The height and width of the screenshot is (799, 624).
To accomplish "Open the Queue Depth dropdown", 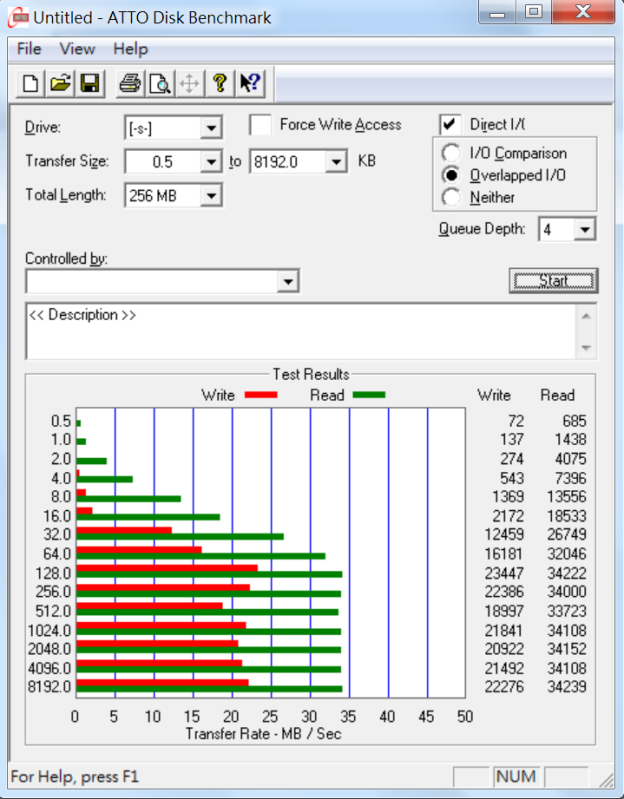I will [585, 229].
